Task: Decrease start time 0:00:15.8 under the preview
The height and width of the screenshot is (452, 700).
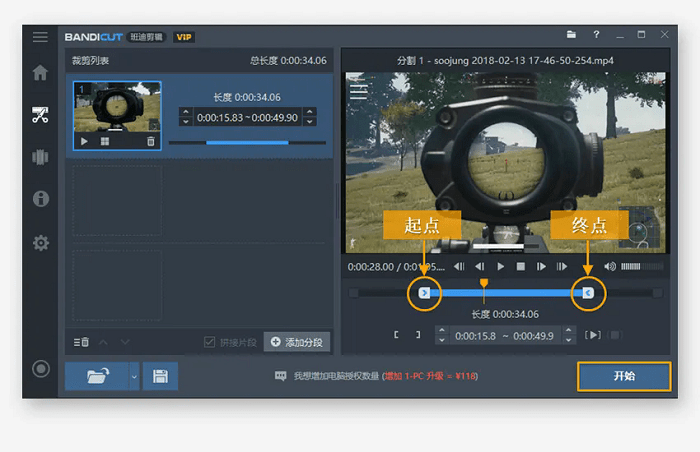Action: click(442, 340)
